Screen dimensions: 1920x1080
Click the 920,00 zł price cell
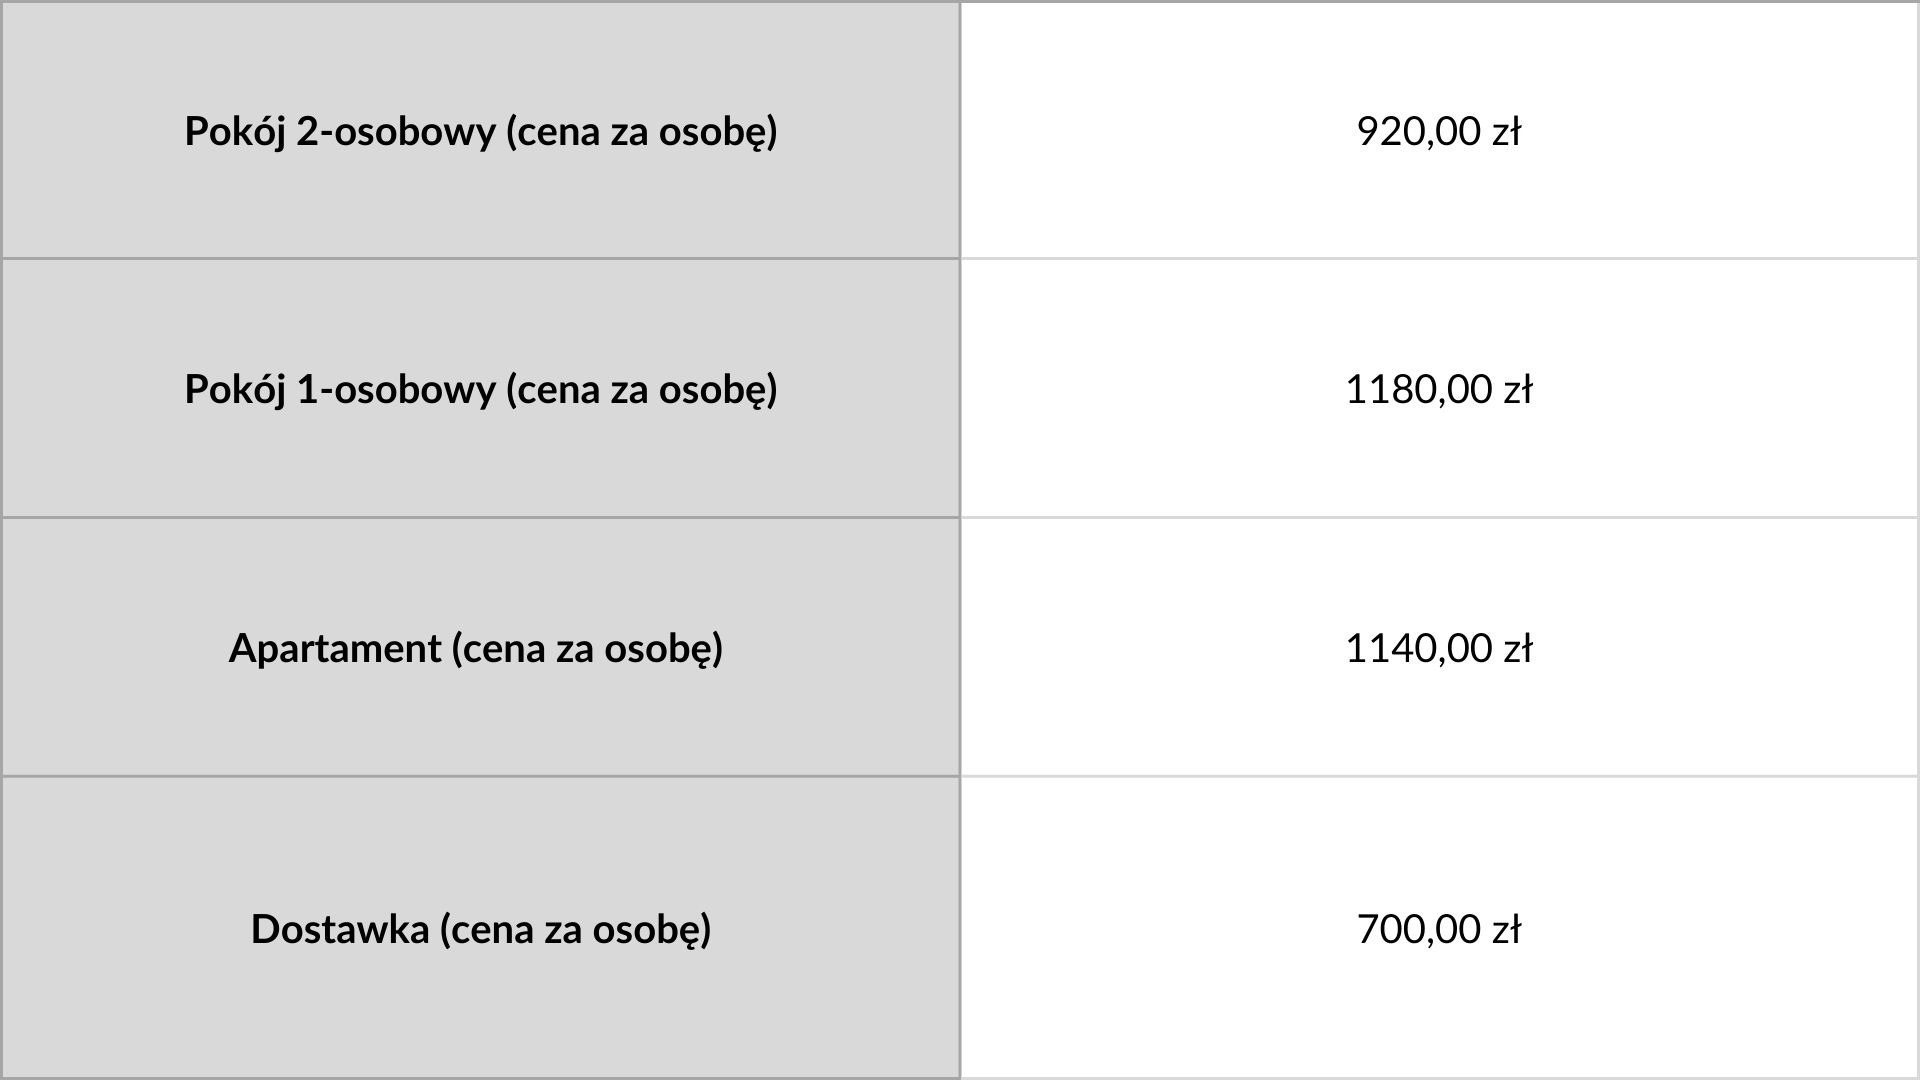[1439, 130]
